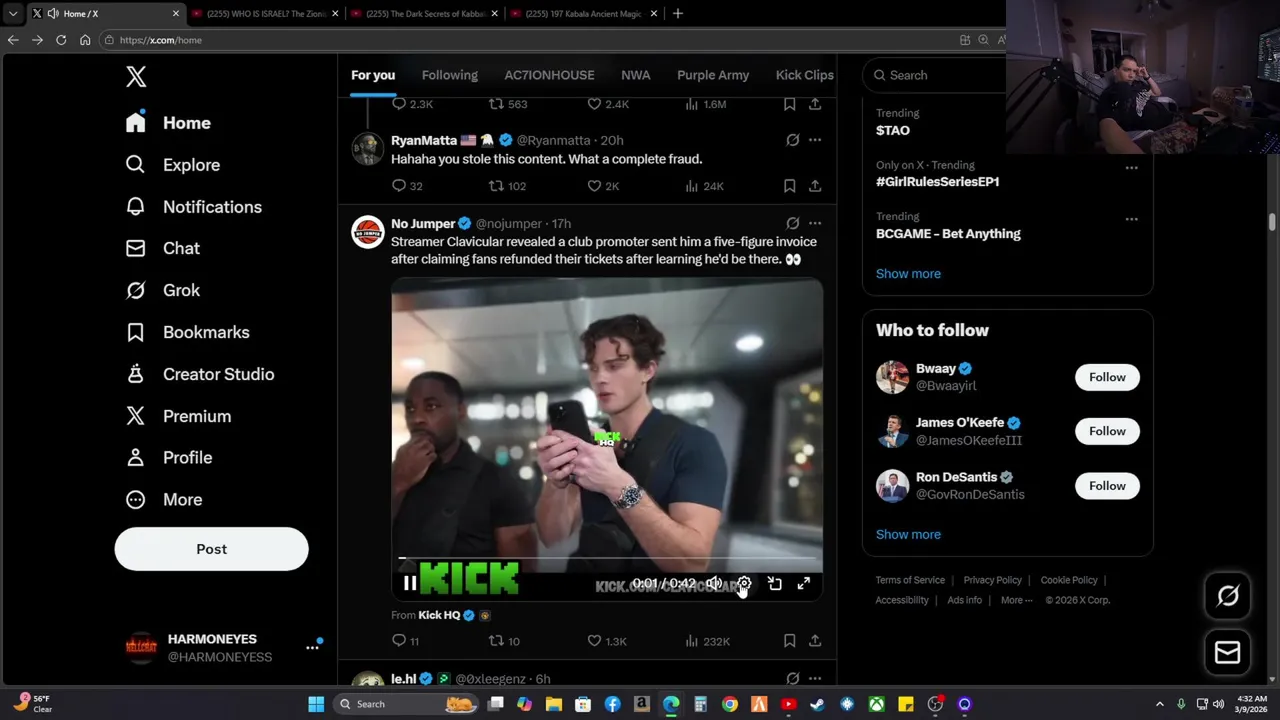Mute the video volume

(x=714, y=583)
